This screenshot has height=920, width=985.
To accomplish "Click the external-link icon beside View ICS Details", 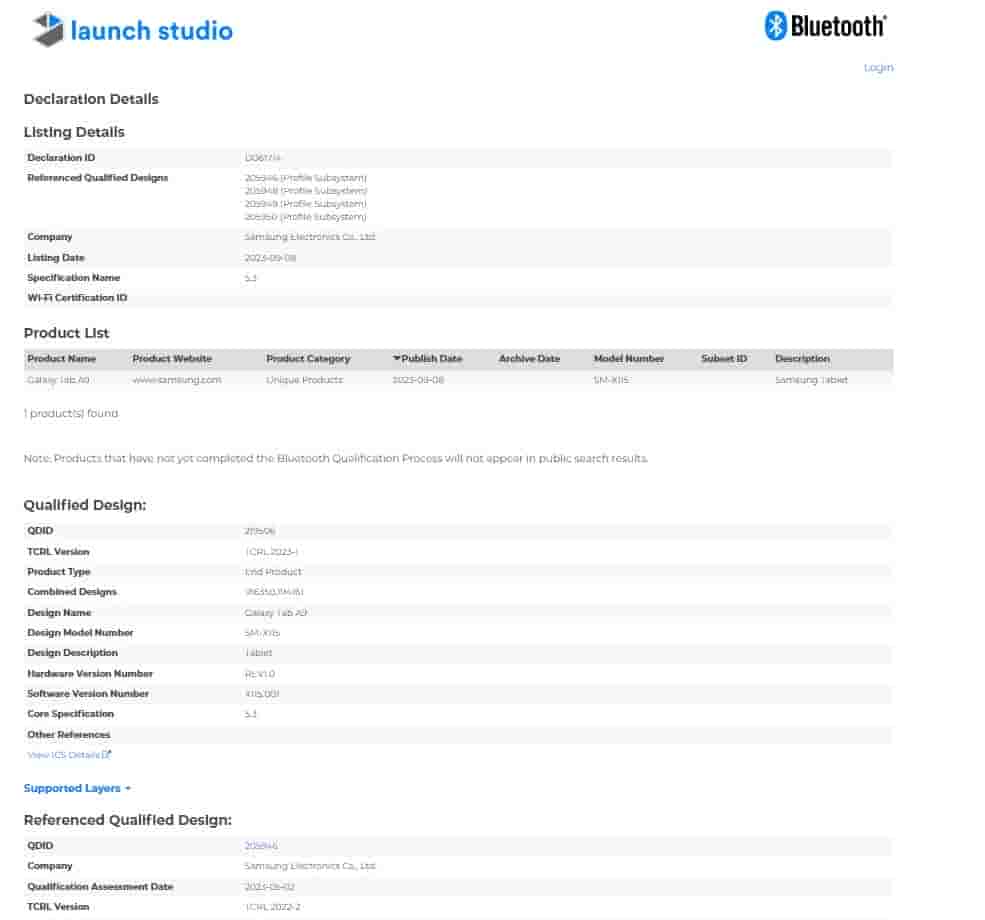I will (x=107, y=755).
